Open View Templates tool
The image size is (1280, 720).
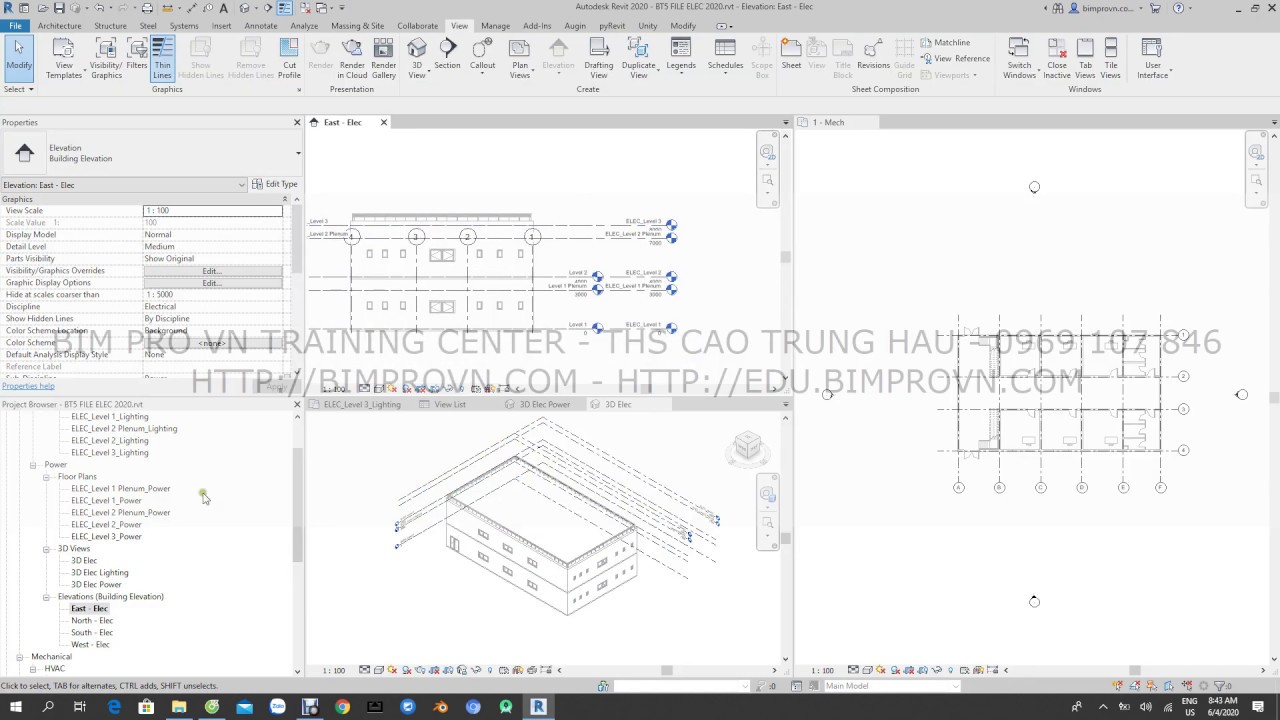[x=63, y=58]
